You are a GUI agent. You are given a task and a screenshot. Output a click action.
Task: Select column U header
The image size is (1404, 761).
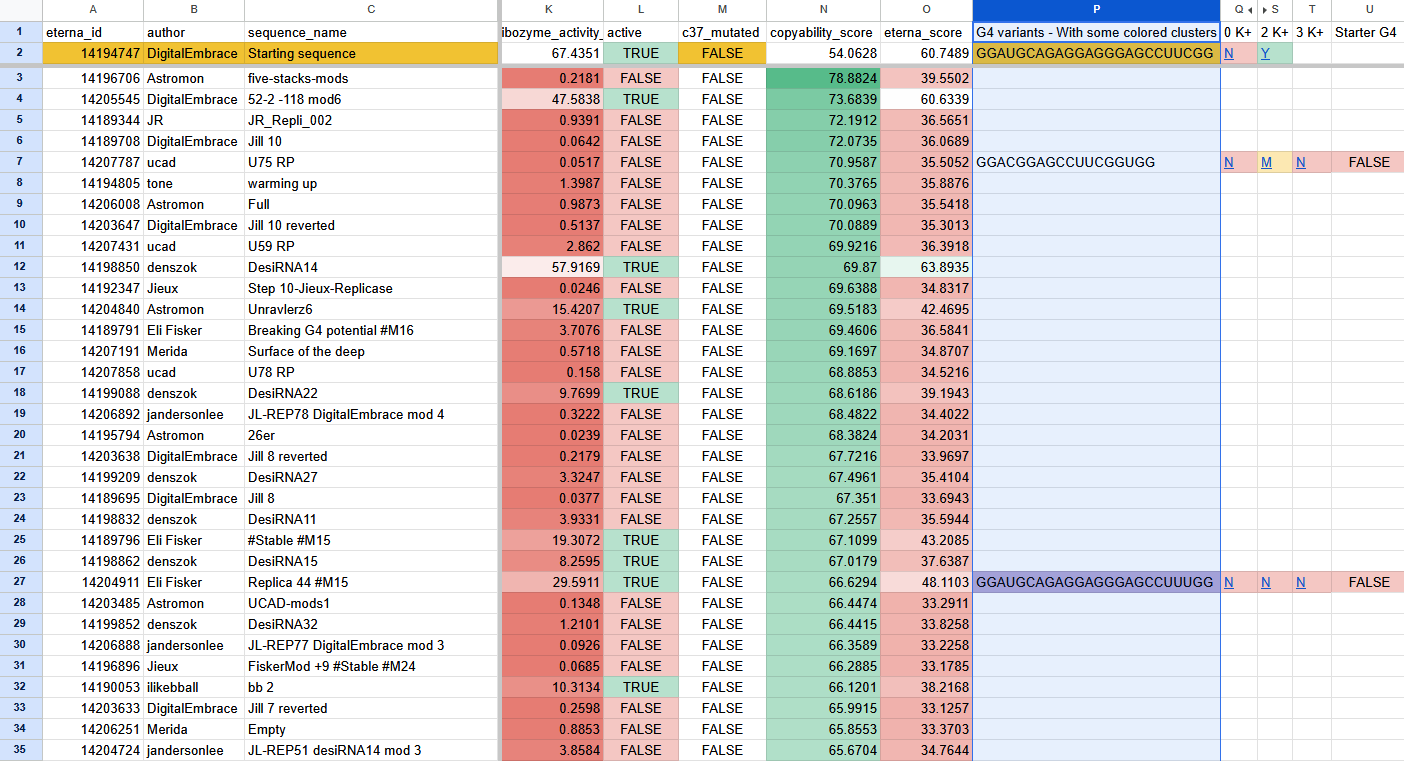tap(1367, 10)
